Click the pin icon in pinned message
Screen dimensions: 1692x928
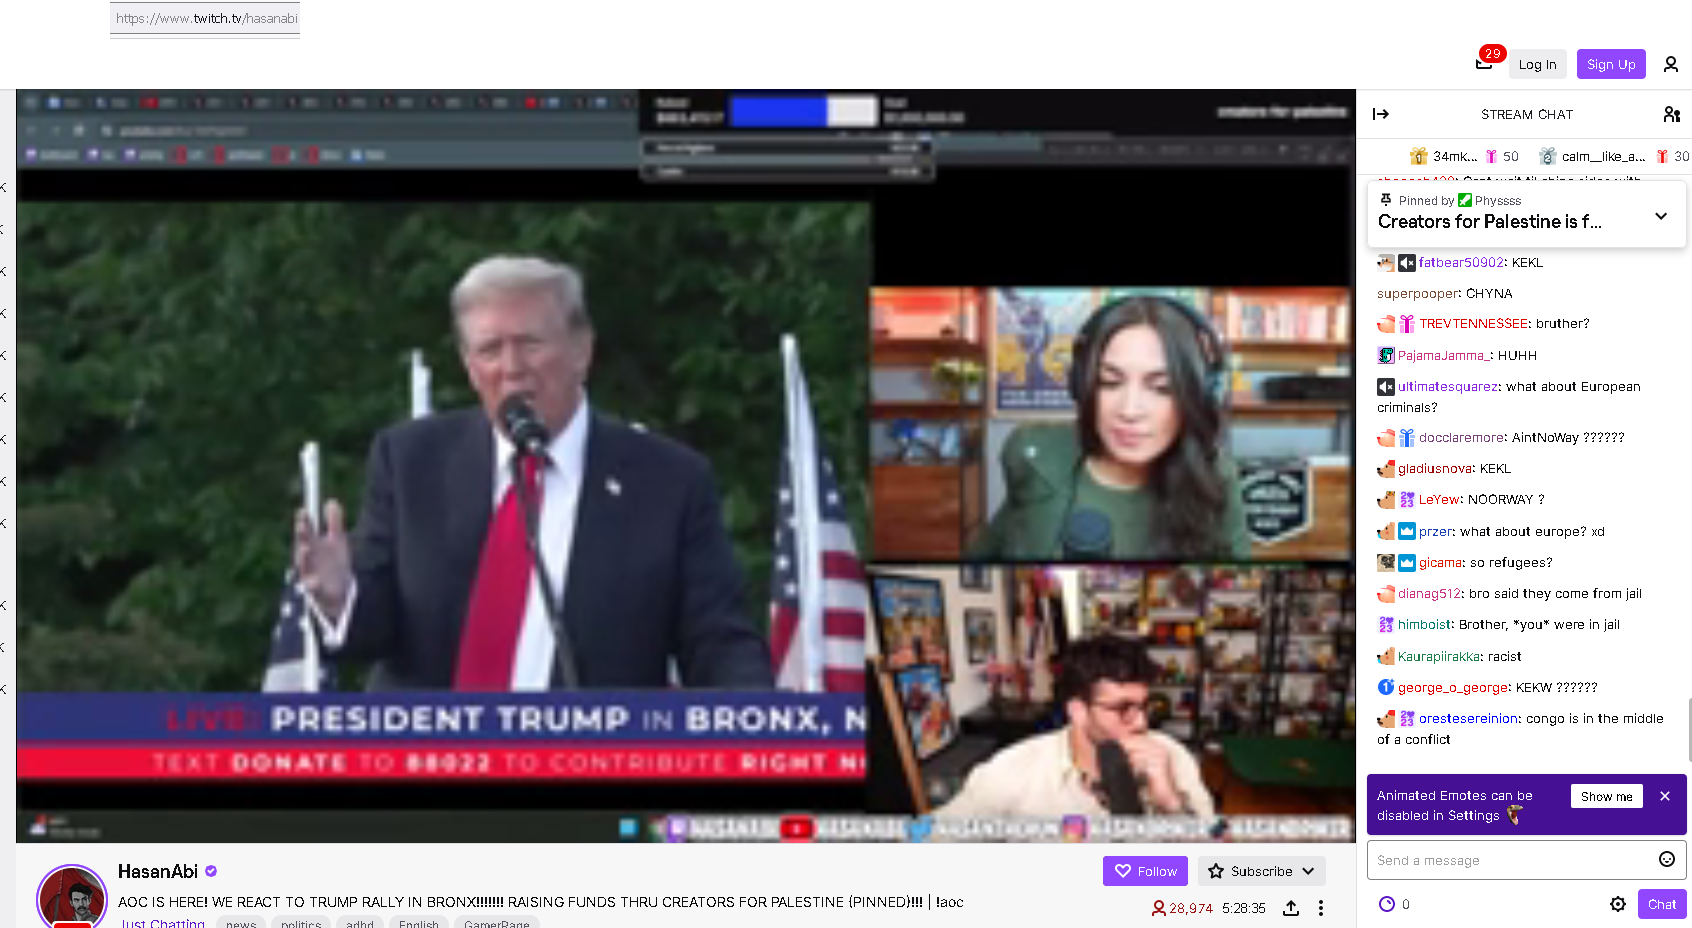pos(1385,200)
